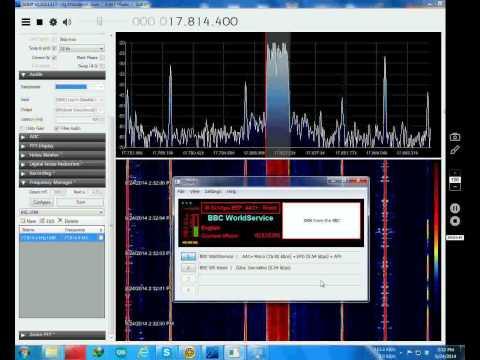Open Help menu in the DRM decoder window
480x360 pixels.
pos(231,191)
